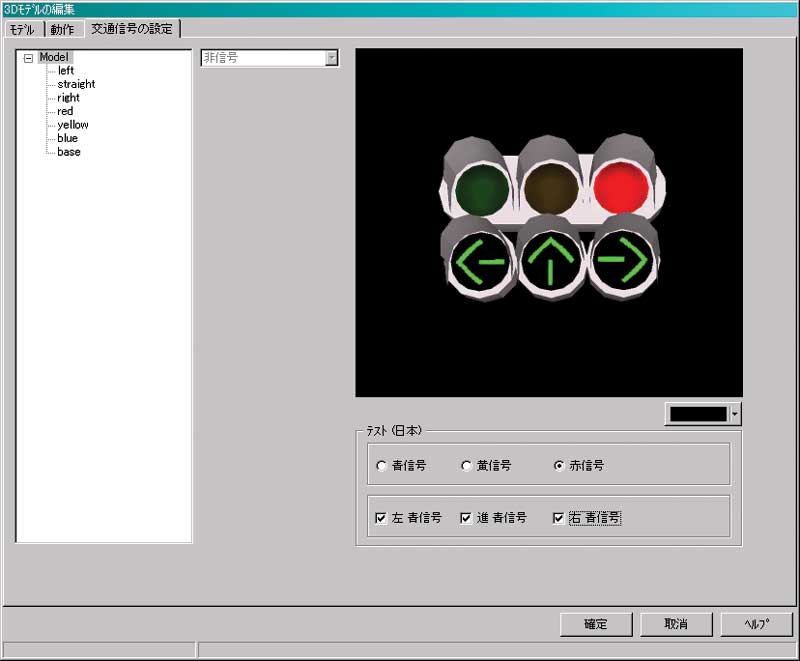Select the yellow tree item
800x661 pixels.
tap(73, 124)
